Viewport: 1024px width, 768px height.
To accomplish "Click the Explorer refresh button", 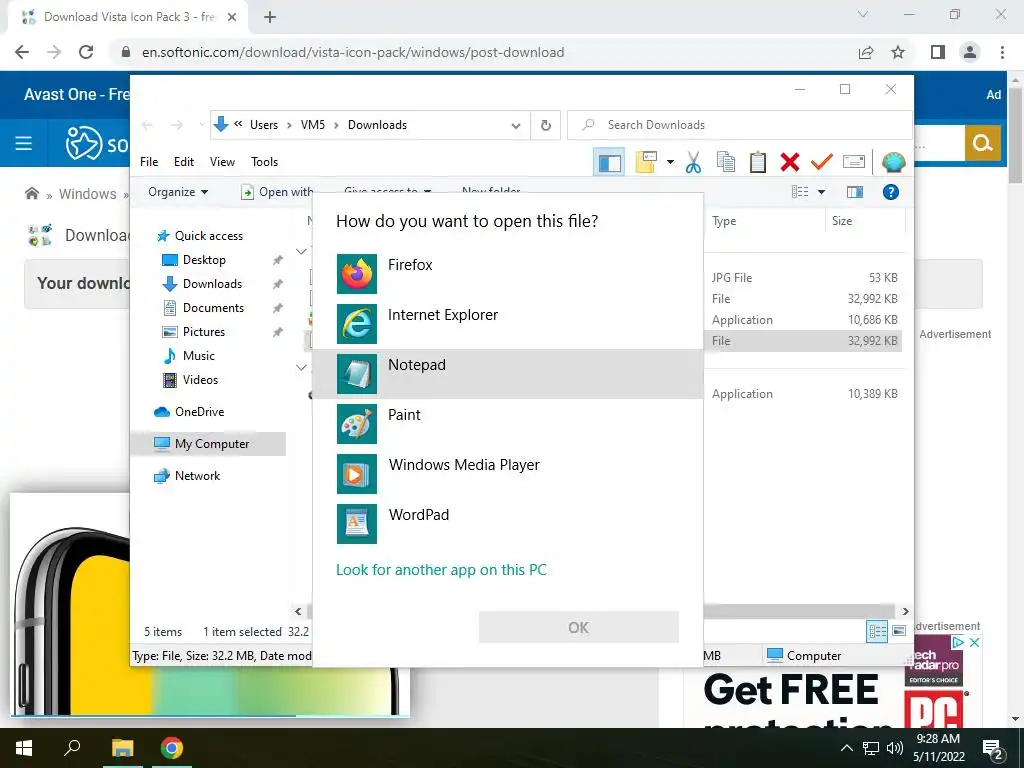I will click(546, 125).
